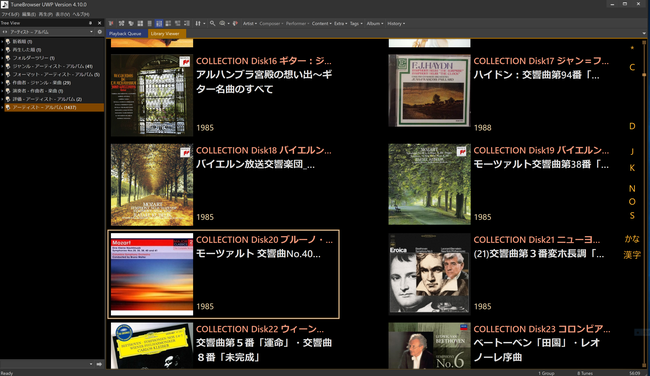
Task: Click the highlighted active view-layout toolbar icon
Action: 159,24
